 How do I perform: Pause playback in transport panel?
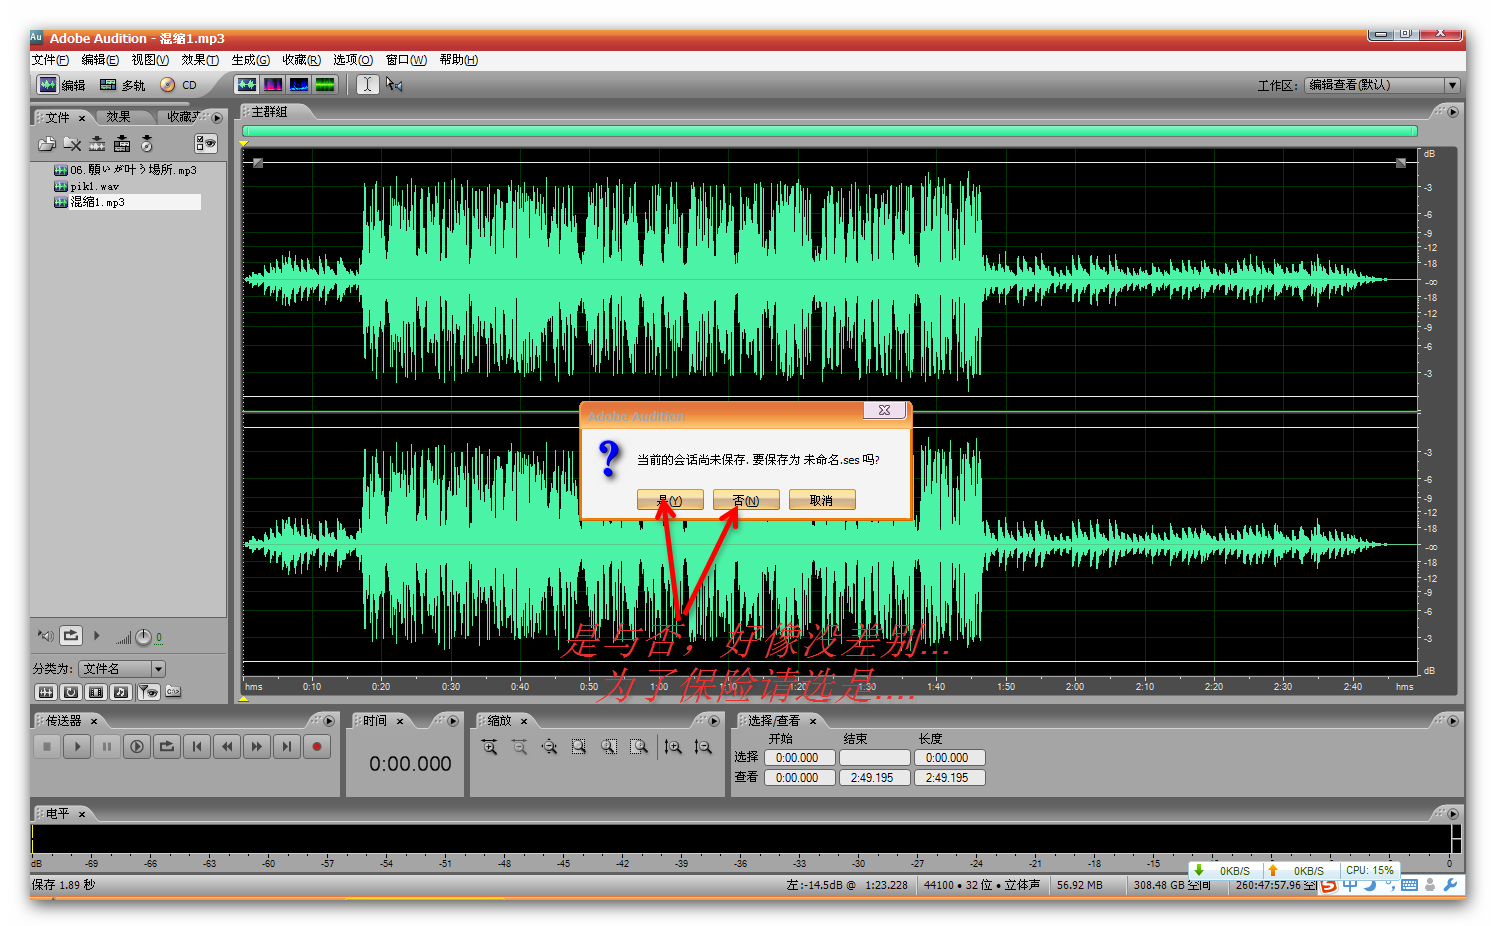point(107,746)
